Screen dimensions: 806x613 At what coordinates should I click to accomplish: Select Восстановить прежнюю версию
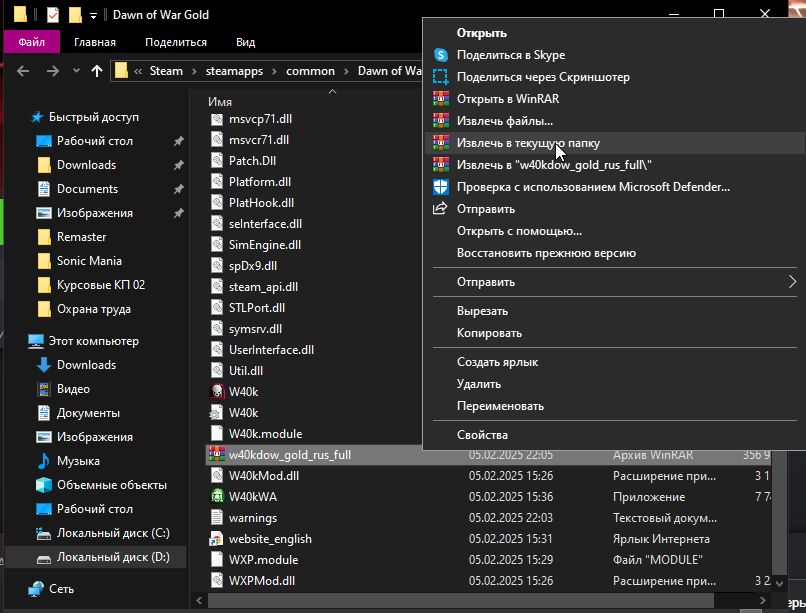[614, 253]
